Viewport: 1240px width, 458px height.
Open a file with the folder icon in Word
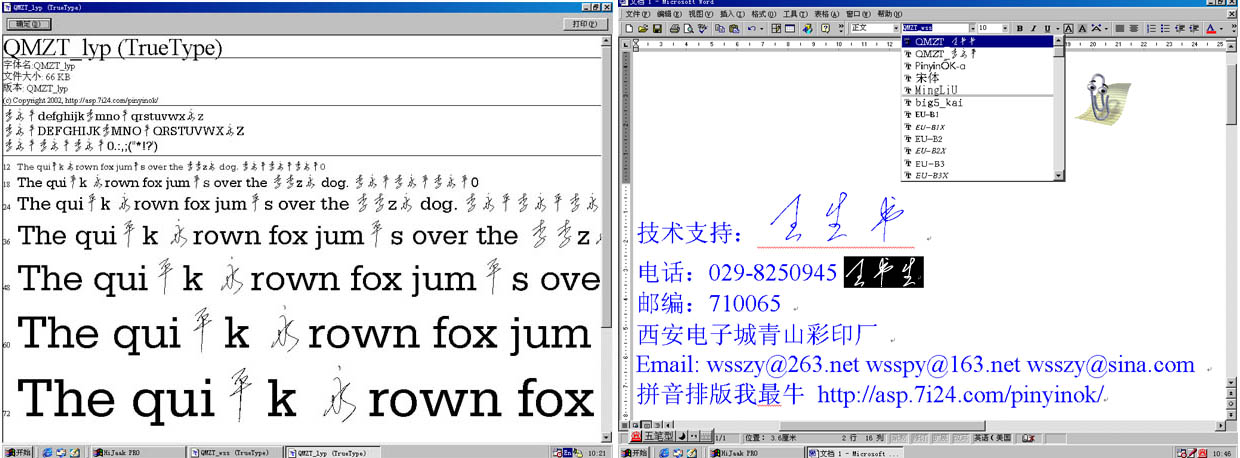(x=643, y=28)
